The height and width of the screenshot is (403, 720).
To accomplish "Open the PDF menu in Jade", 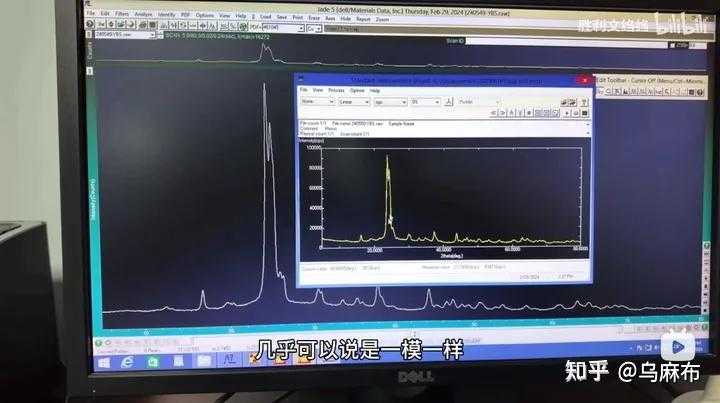I will click(x=185, y=15).
